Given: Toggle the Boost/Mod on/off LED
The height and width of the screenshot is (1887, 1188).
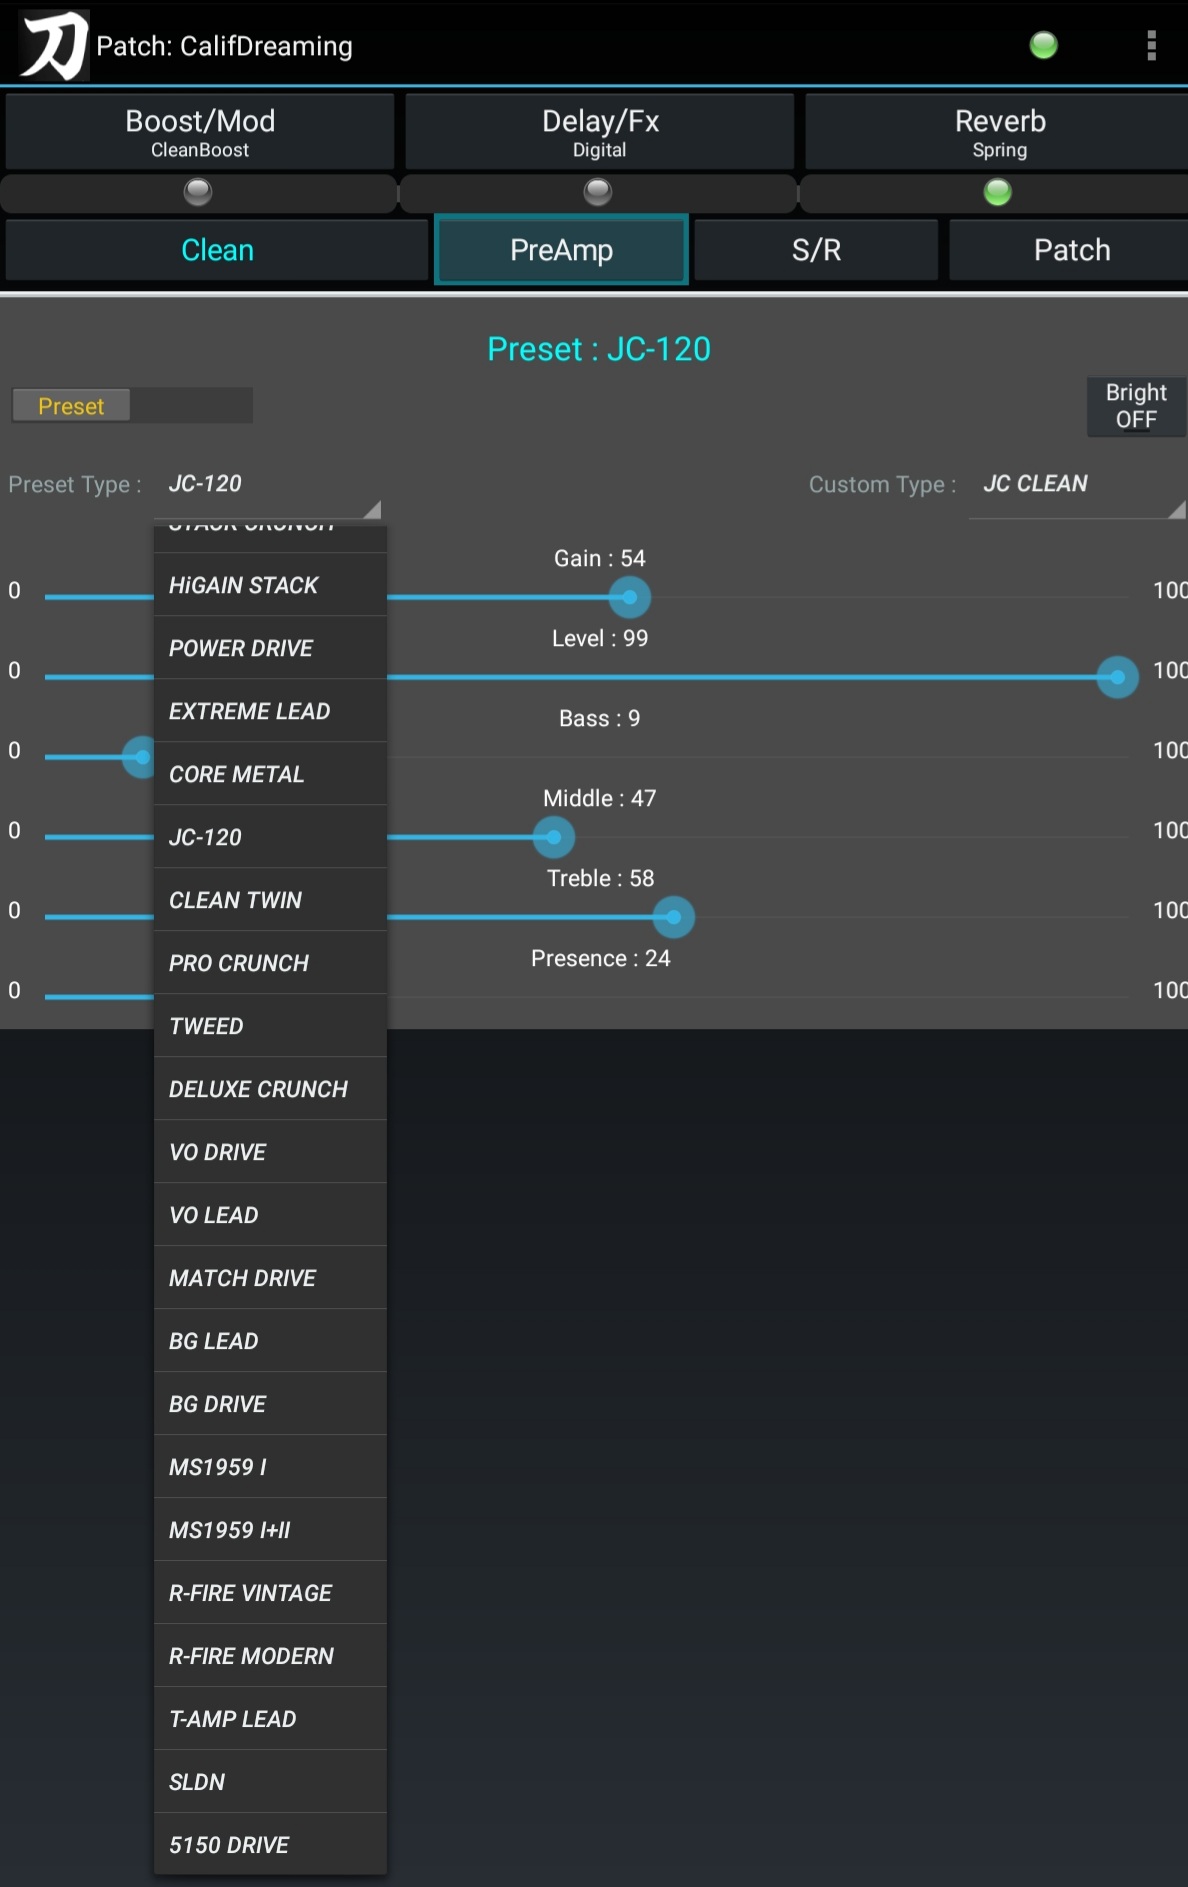Looking at the screenshot, I should tap(198, 192).
